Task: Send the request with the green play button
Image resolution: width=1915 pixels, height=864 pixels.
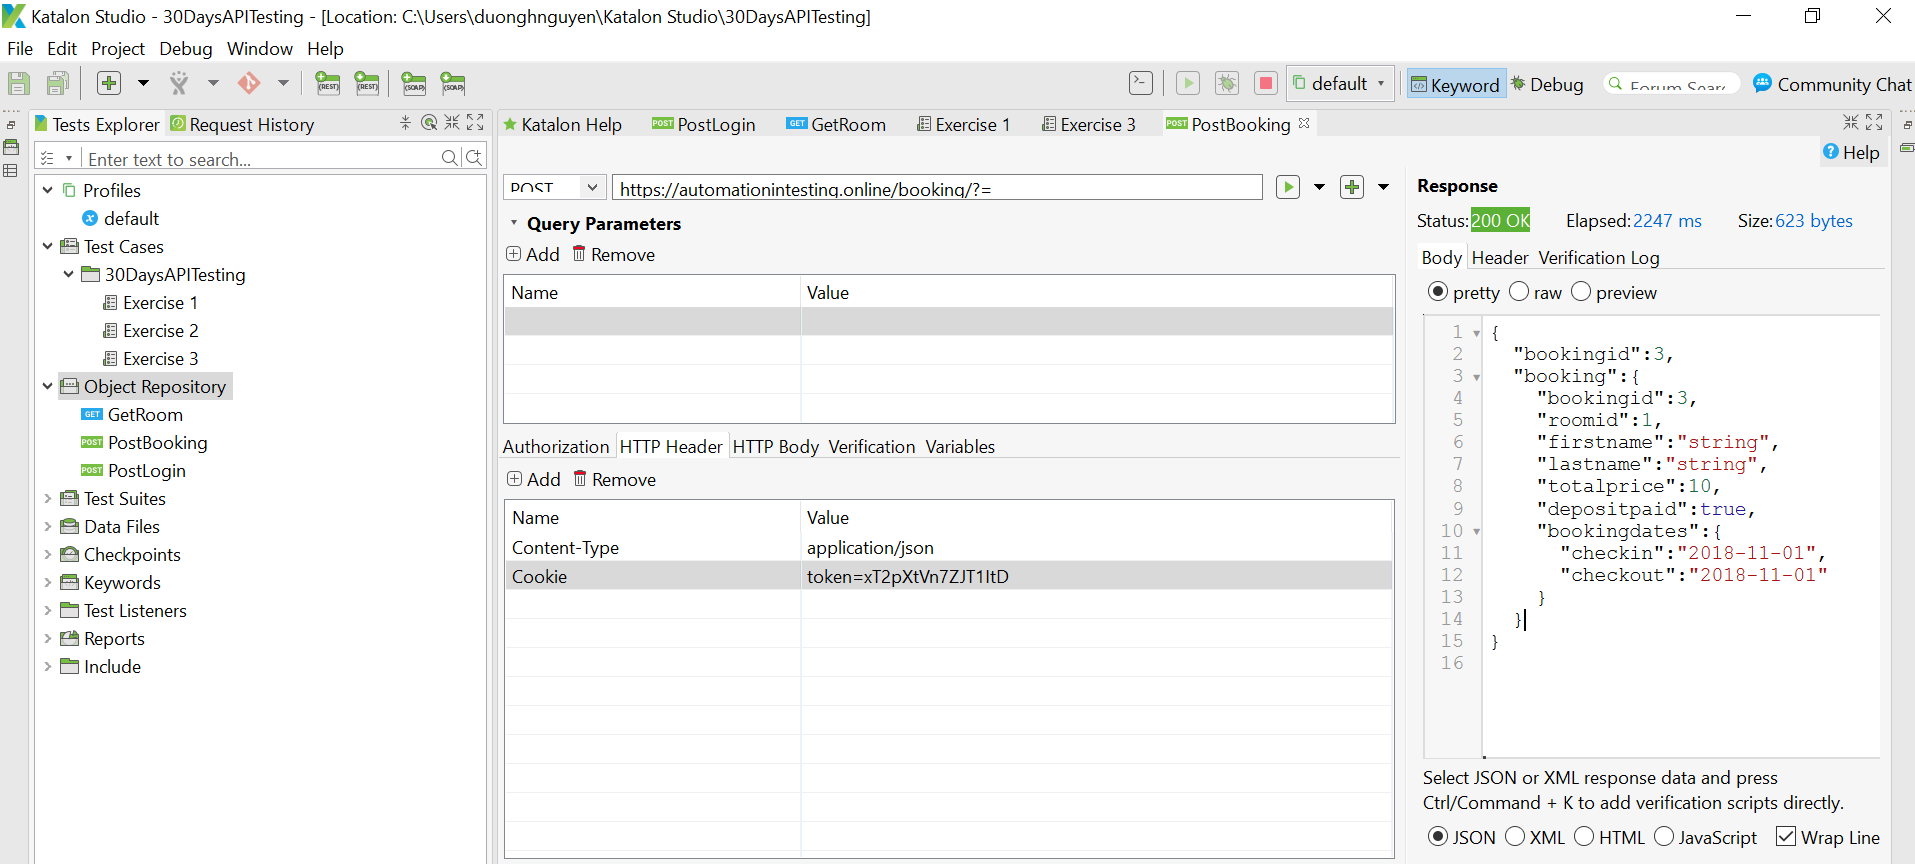Action: tap(1288, 187)
